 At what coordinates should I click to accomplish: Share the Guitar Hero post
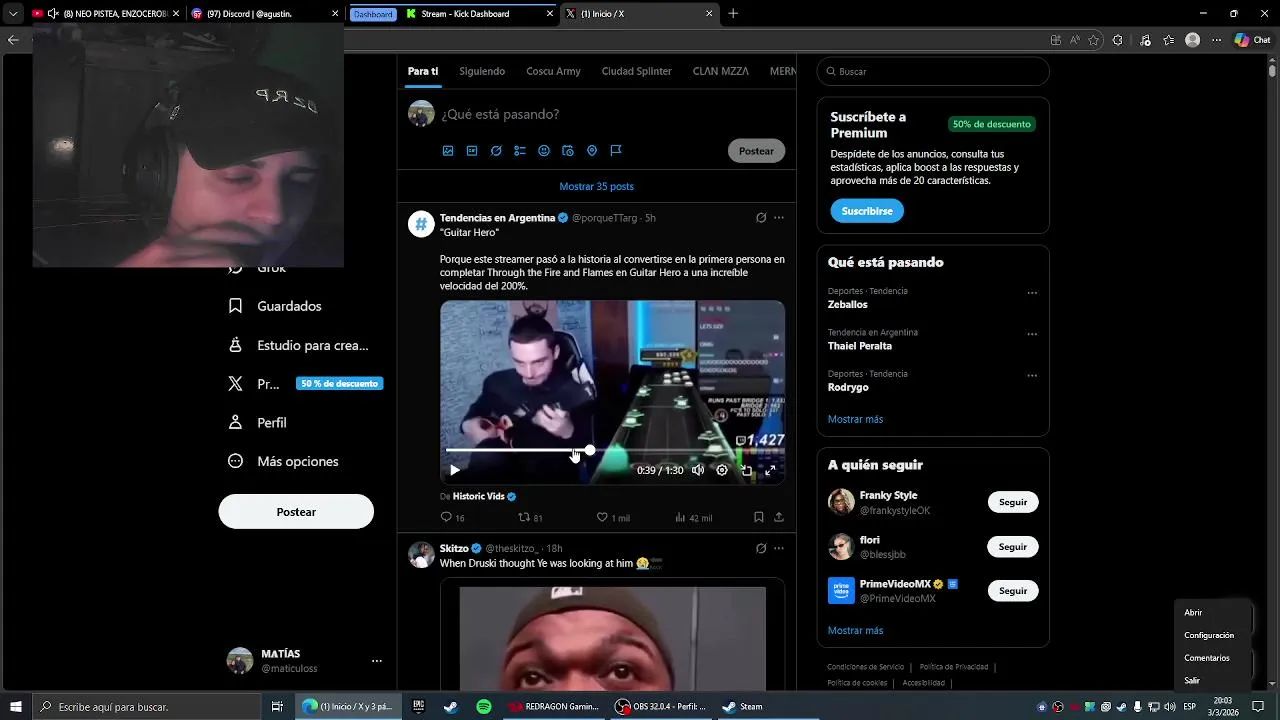pyautogui.click(x=779, y=517)
